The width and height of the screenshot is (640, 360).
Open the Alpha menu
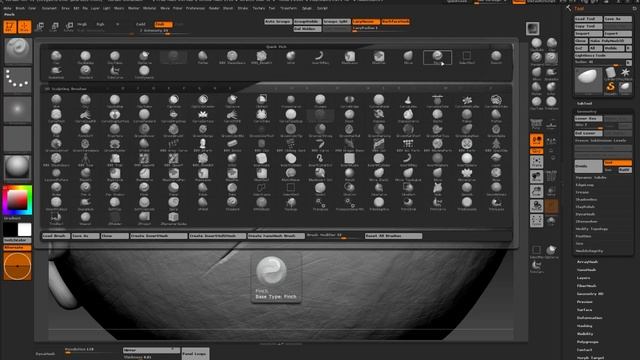coord(7,8)
